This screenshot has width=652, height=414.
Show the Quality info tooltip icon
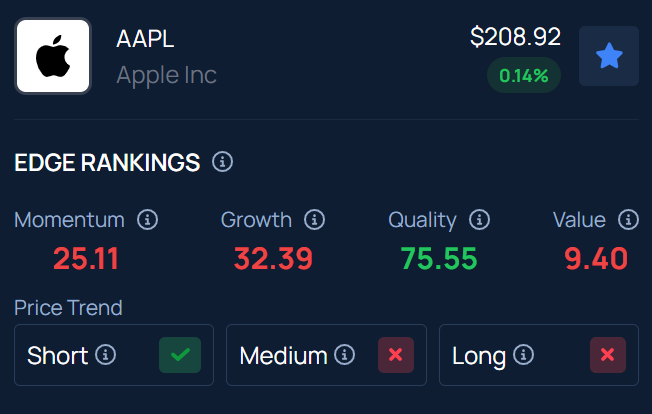pos(479,220)
